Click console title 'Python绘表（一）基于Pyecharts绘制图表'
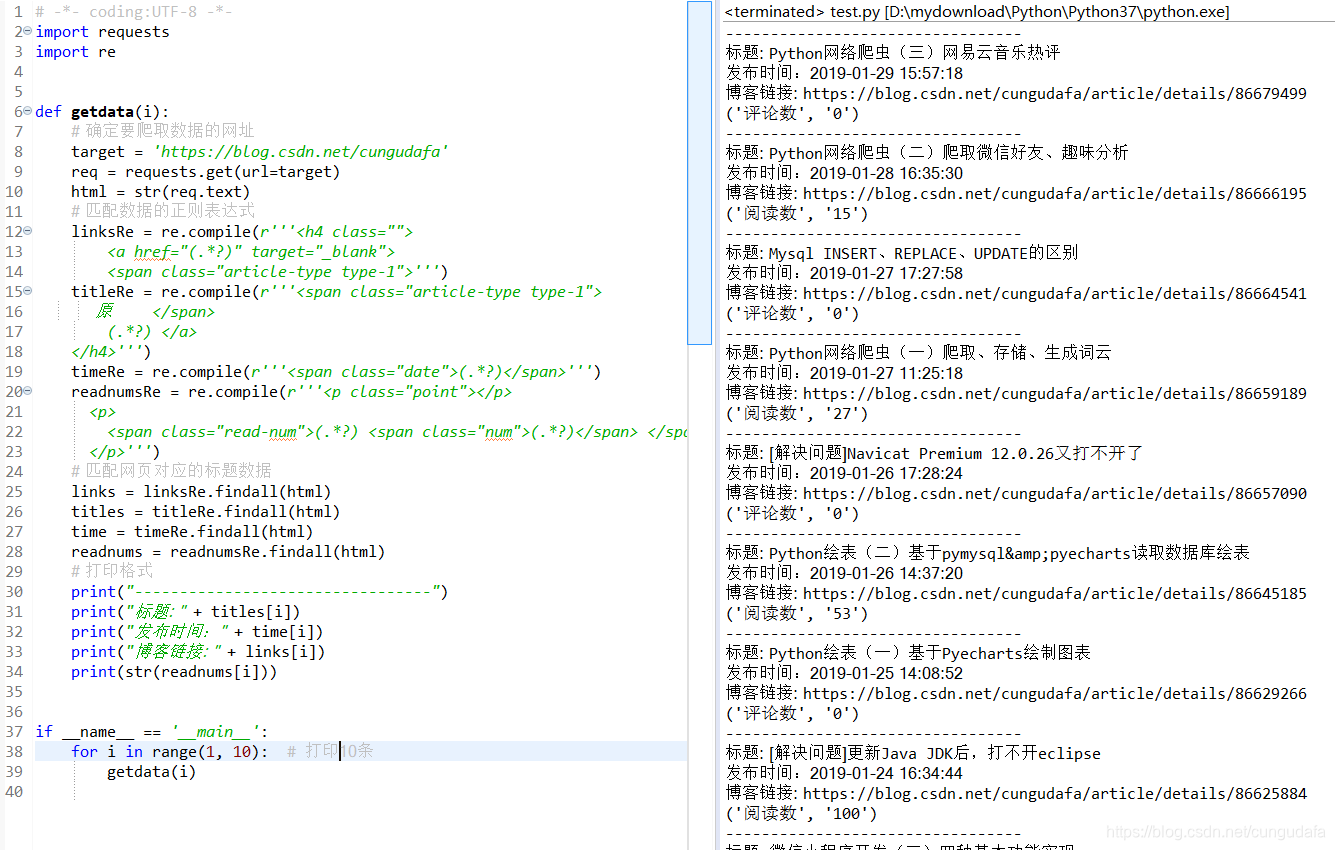 (929, 653)
